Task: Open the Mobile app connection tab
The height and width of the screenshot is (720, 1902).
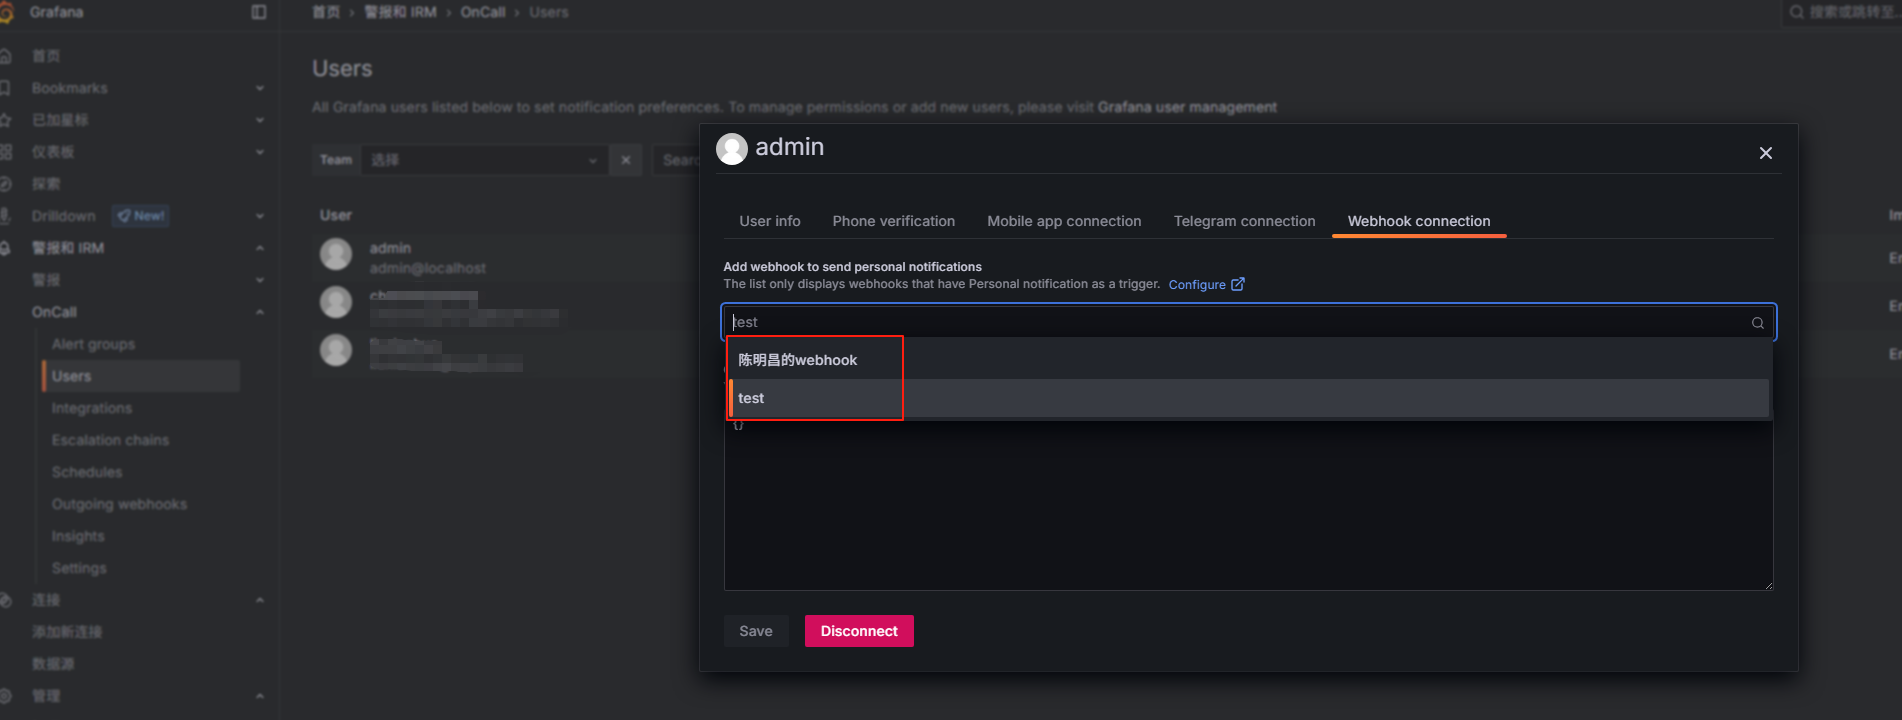Action: click(1064, 221)
